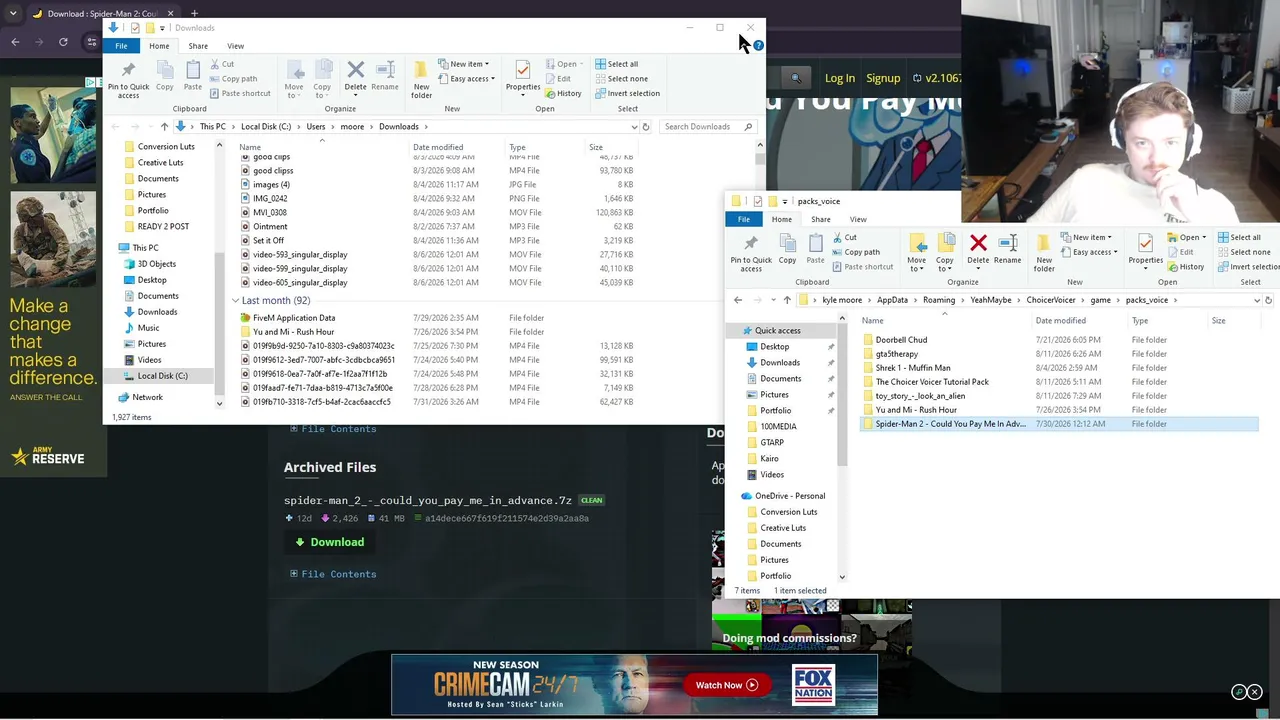Screen dimensions: 1280x720
Task: Click Rename in the packs_voice ribbon
Action: (1007, 249)
